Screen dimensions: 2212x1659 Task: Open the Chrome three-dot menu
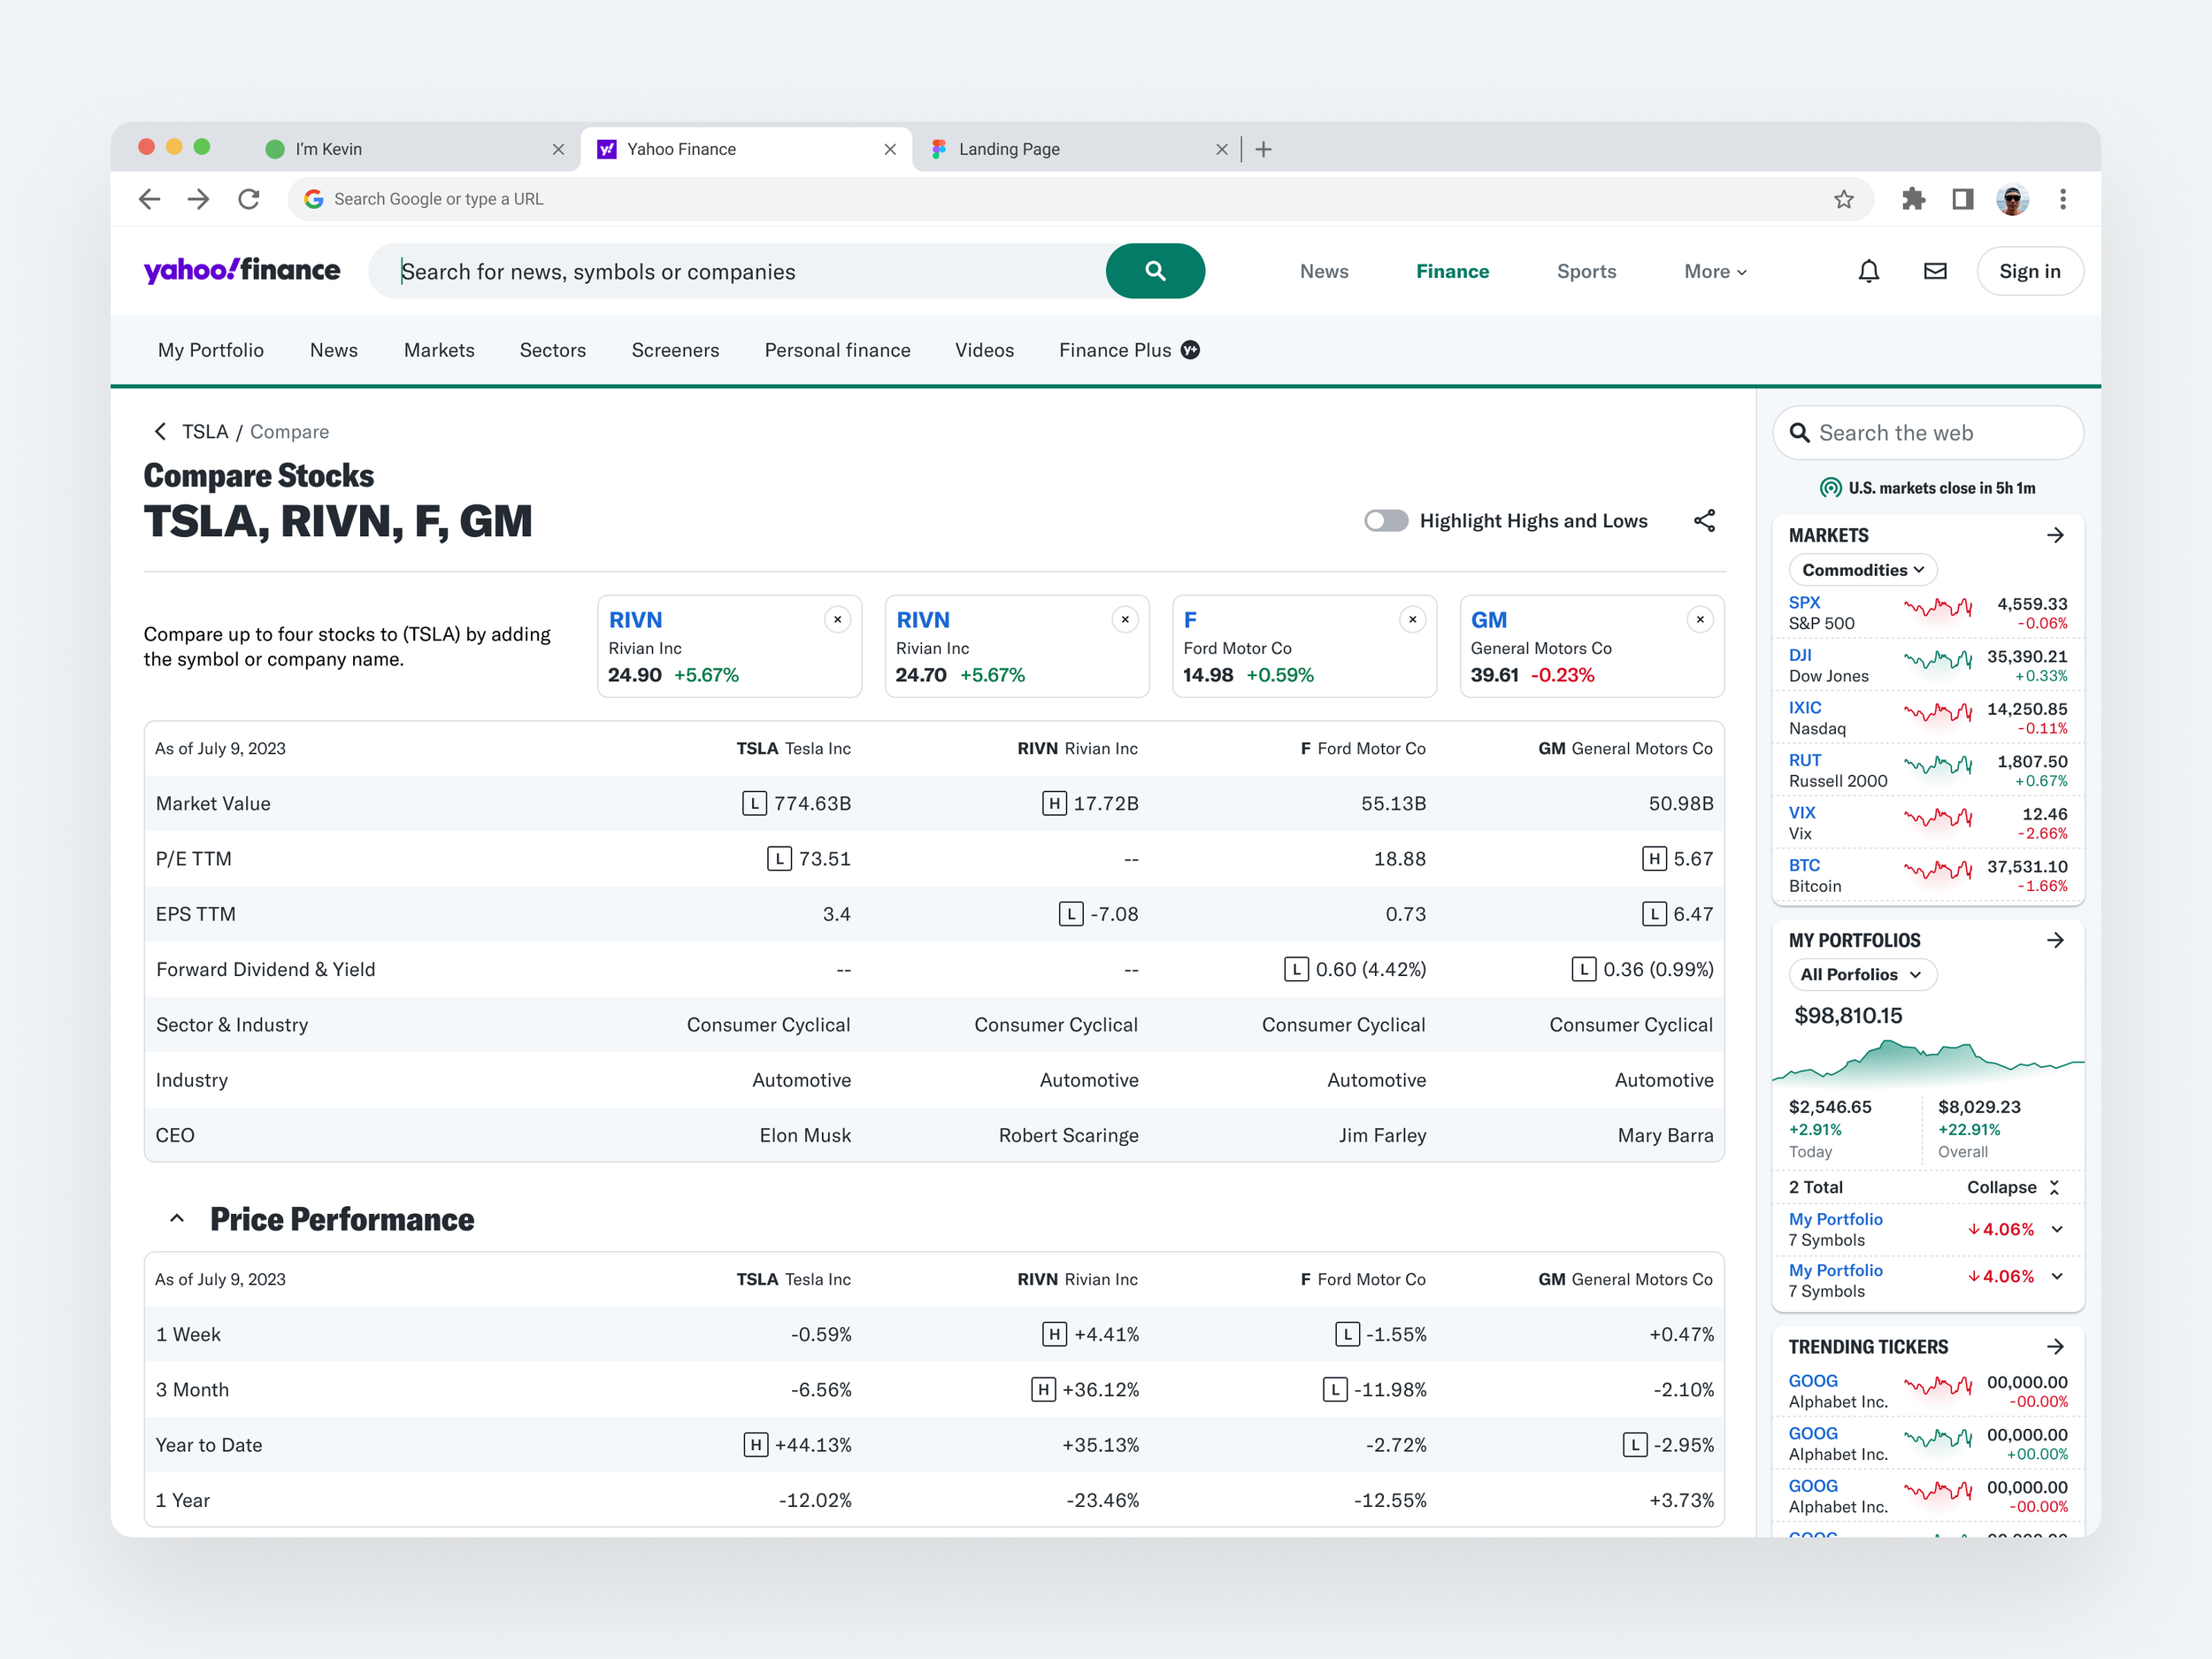point(2062,199)
